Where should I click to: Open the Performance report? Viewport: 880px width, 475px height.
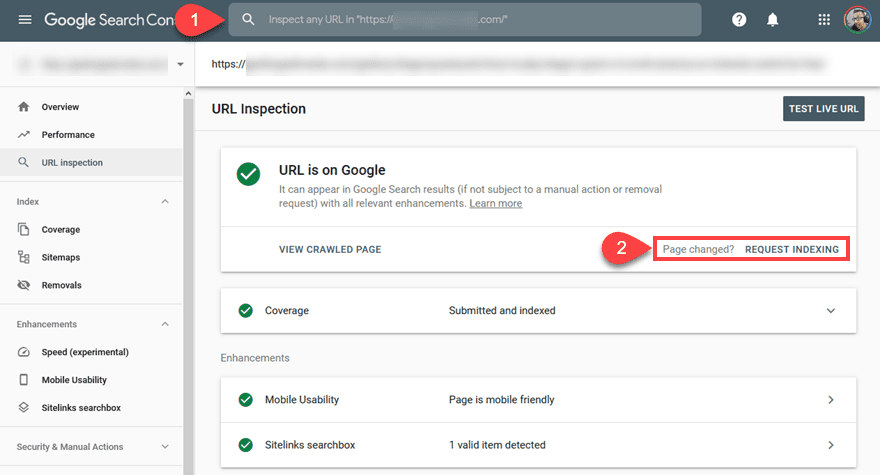click(x=67, y=135)
